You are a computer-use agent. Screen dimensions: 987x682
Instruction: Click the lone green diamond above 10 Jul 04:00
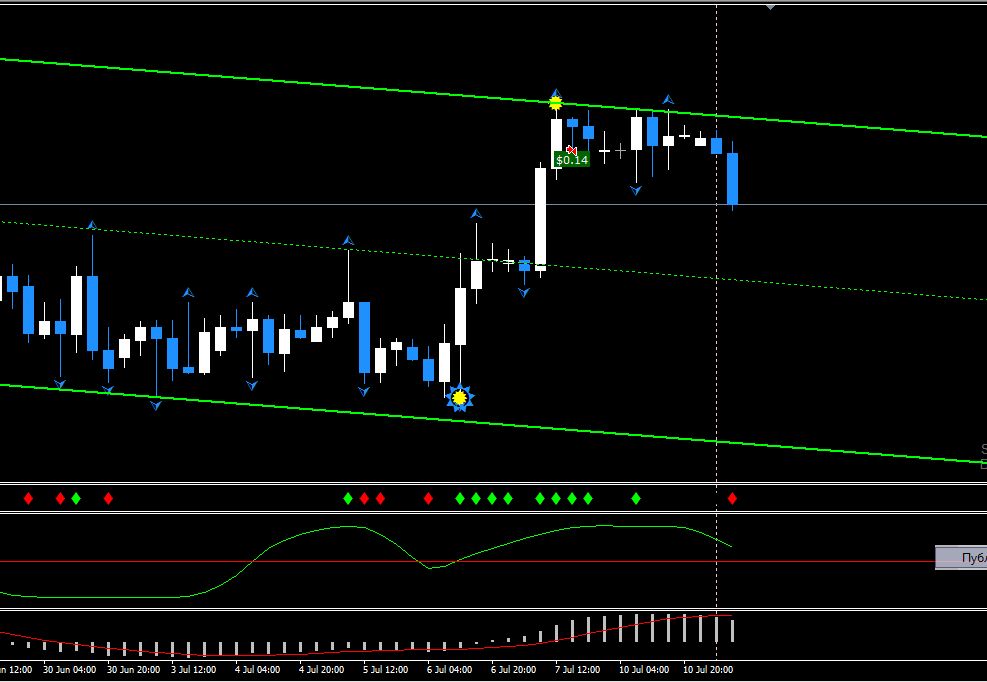click(x=636, y=499)
